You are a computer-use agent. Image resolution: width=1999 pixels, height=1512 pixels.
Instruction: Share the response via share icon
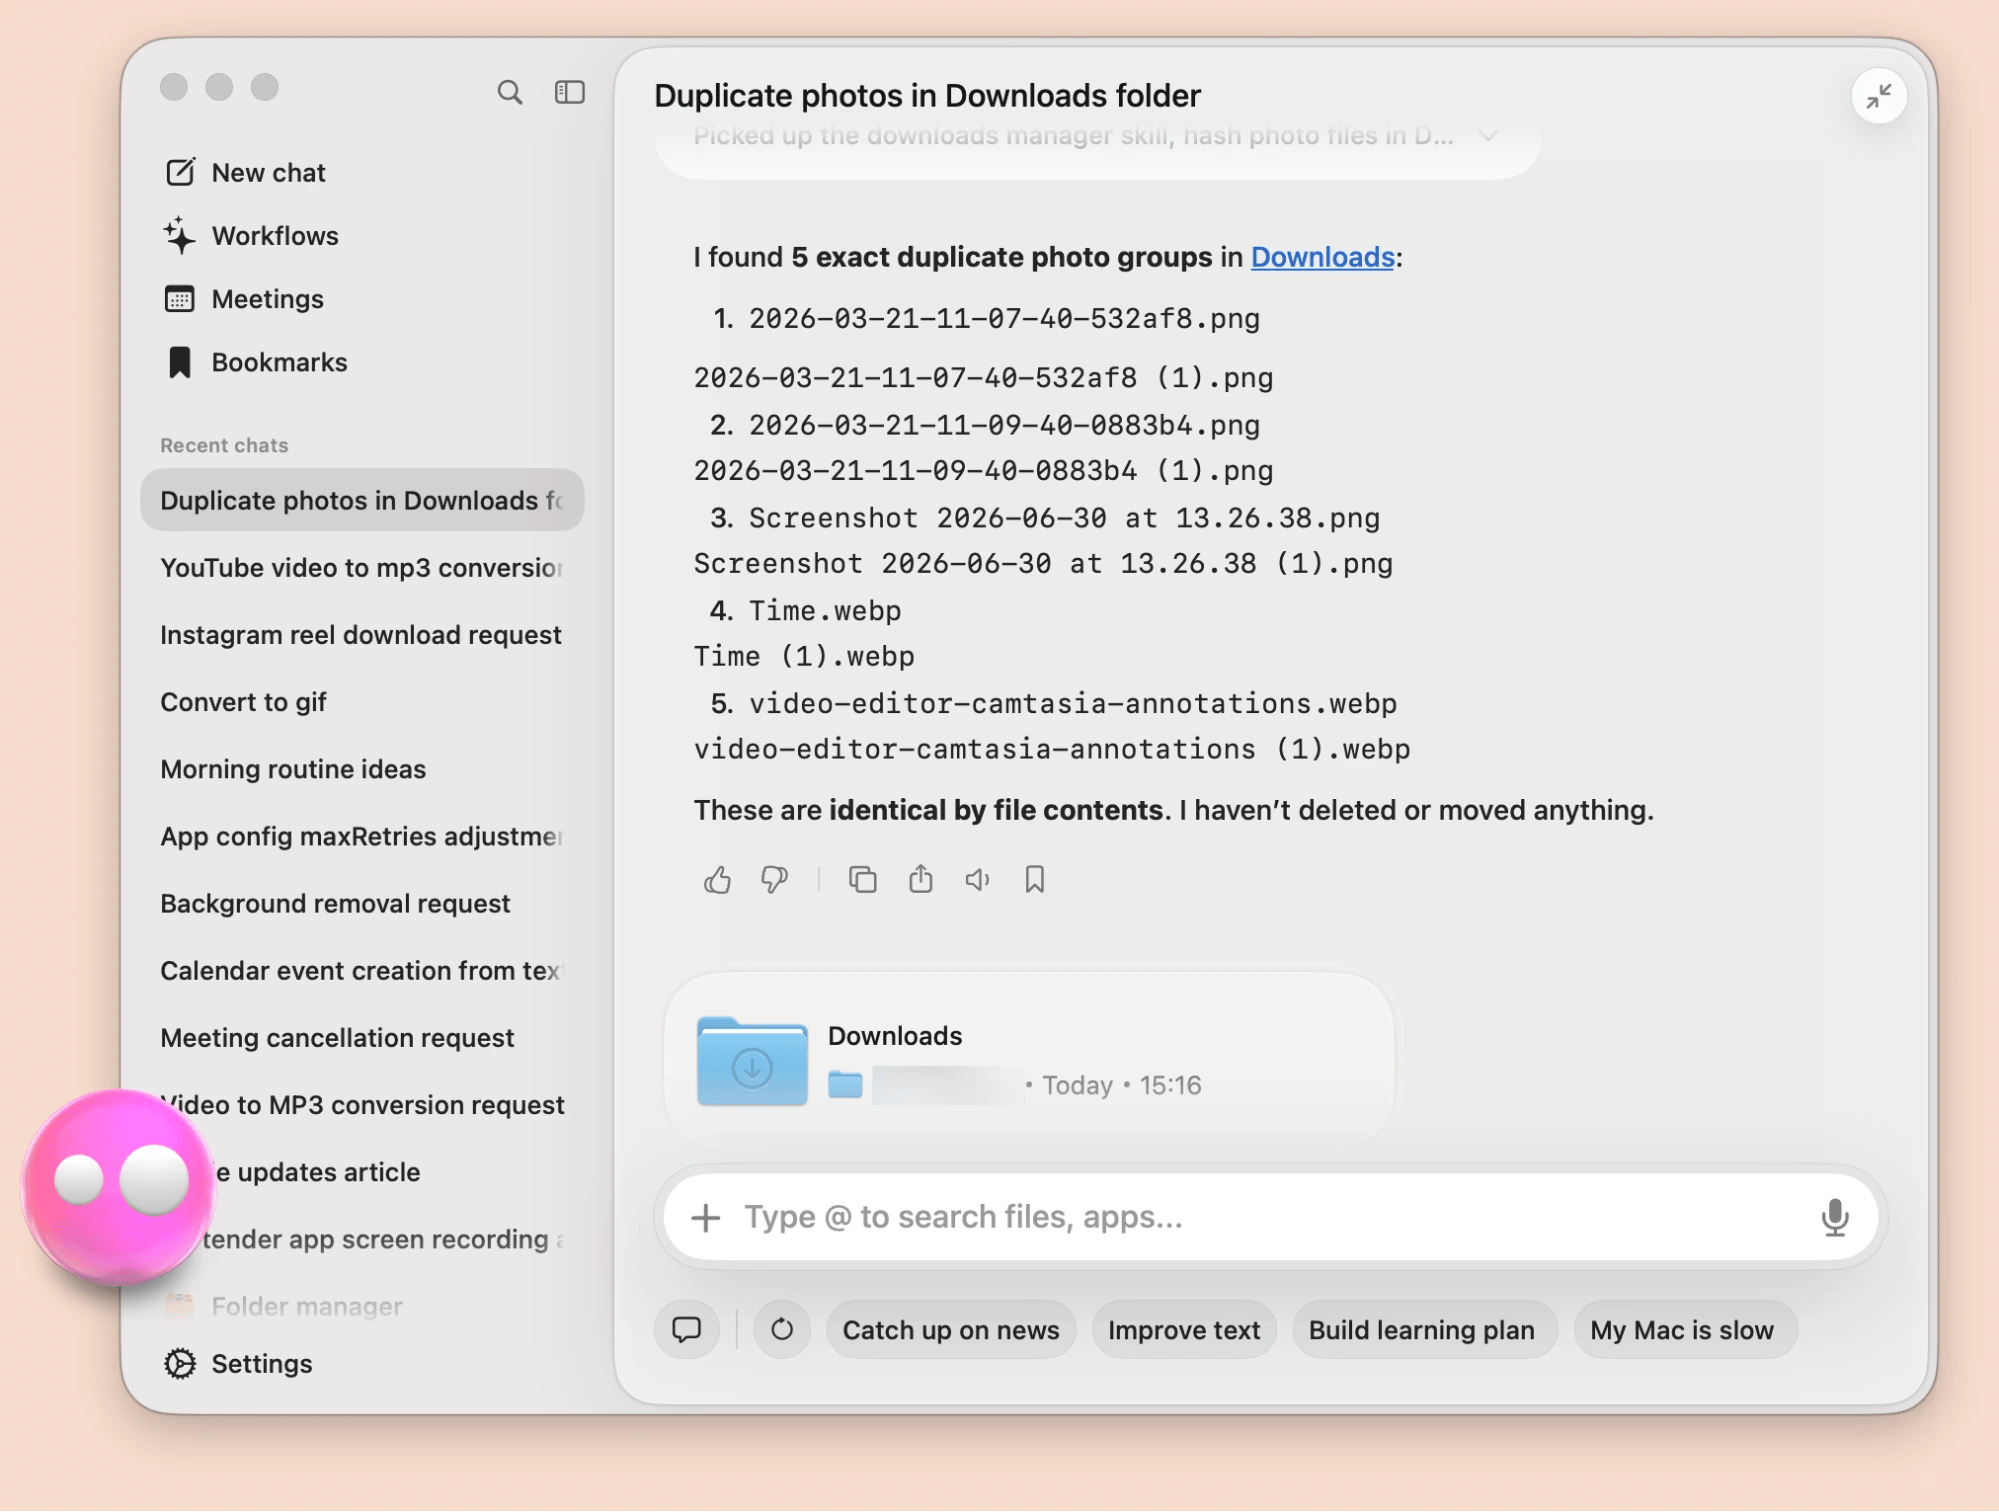920,880
